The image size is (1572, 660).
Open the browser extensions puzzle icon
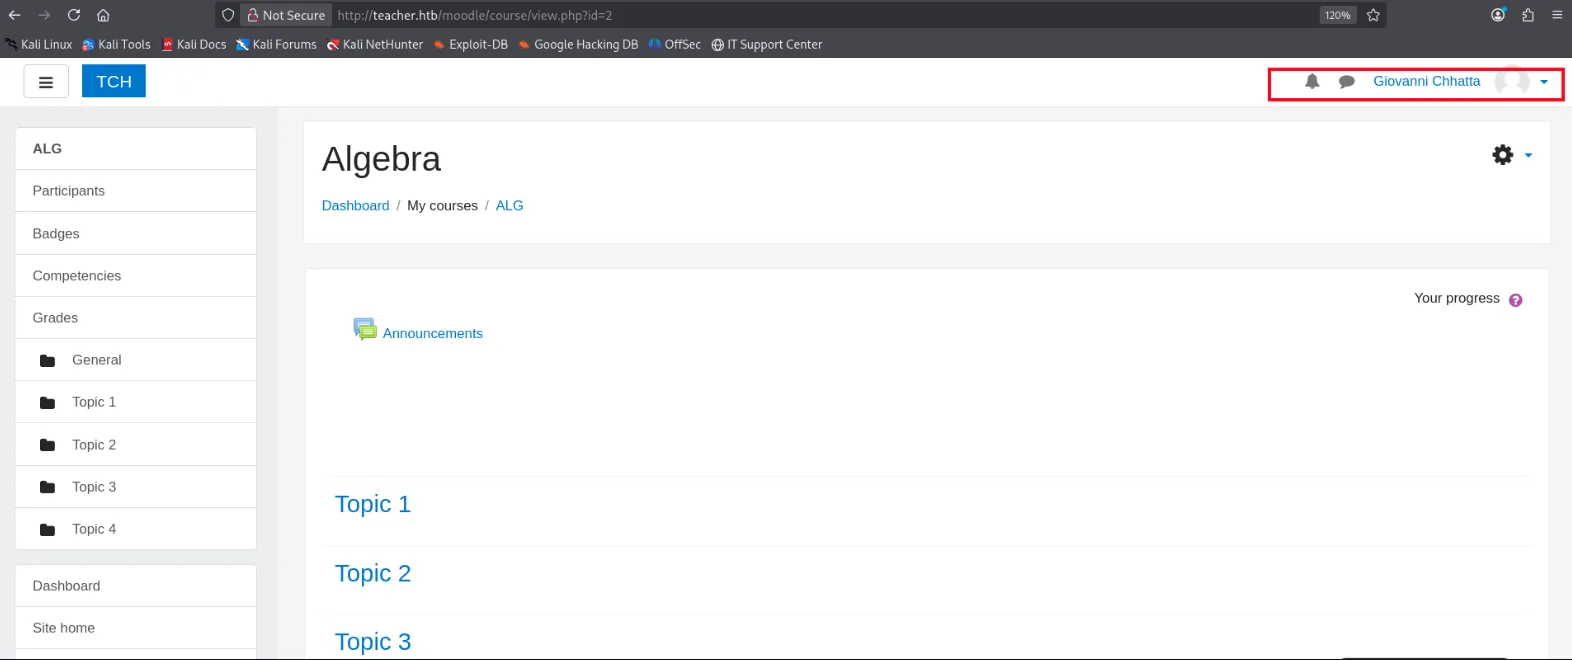coord(1528,15)
